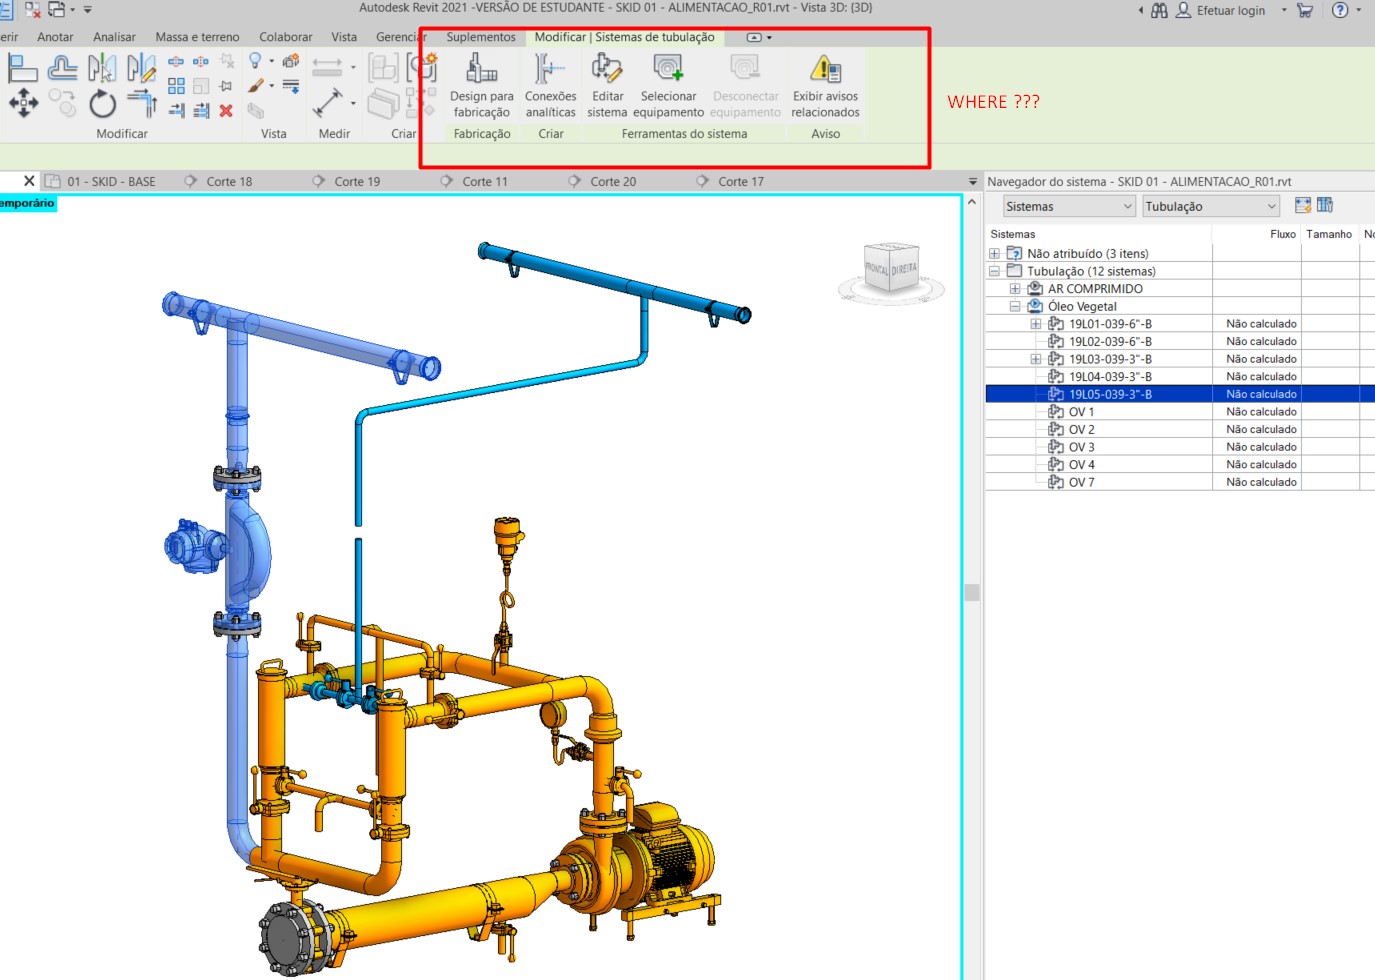Select the OV 4 system row
The width and height of the screenshot is (1375, 980).
click(1180, 465)
